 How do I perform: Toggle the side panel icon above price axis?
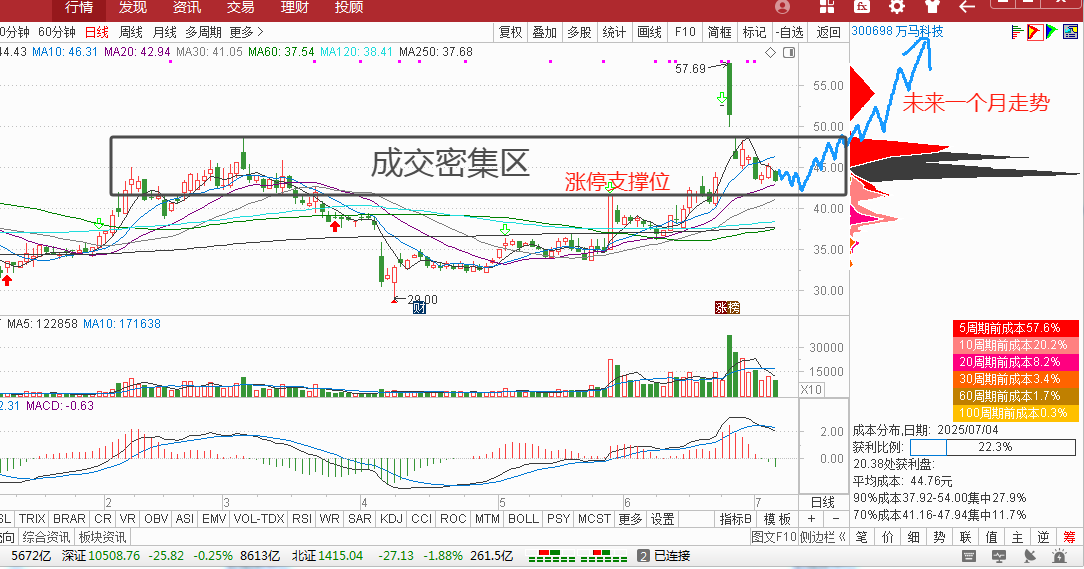point(788,53)
